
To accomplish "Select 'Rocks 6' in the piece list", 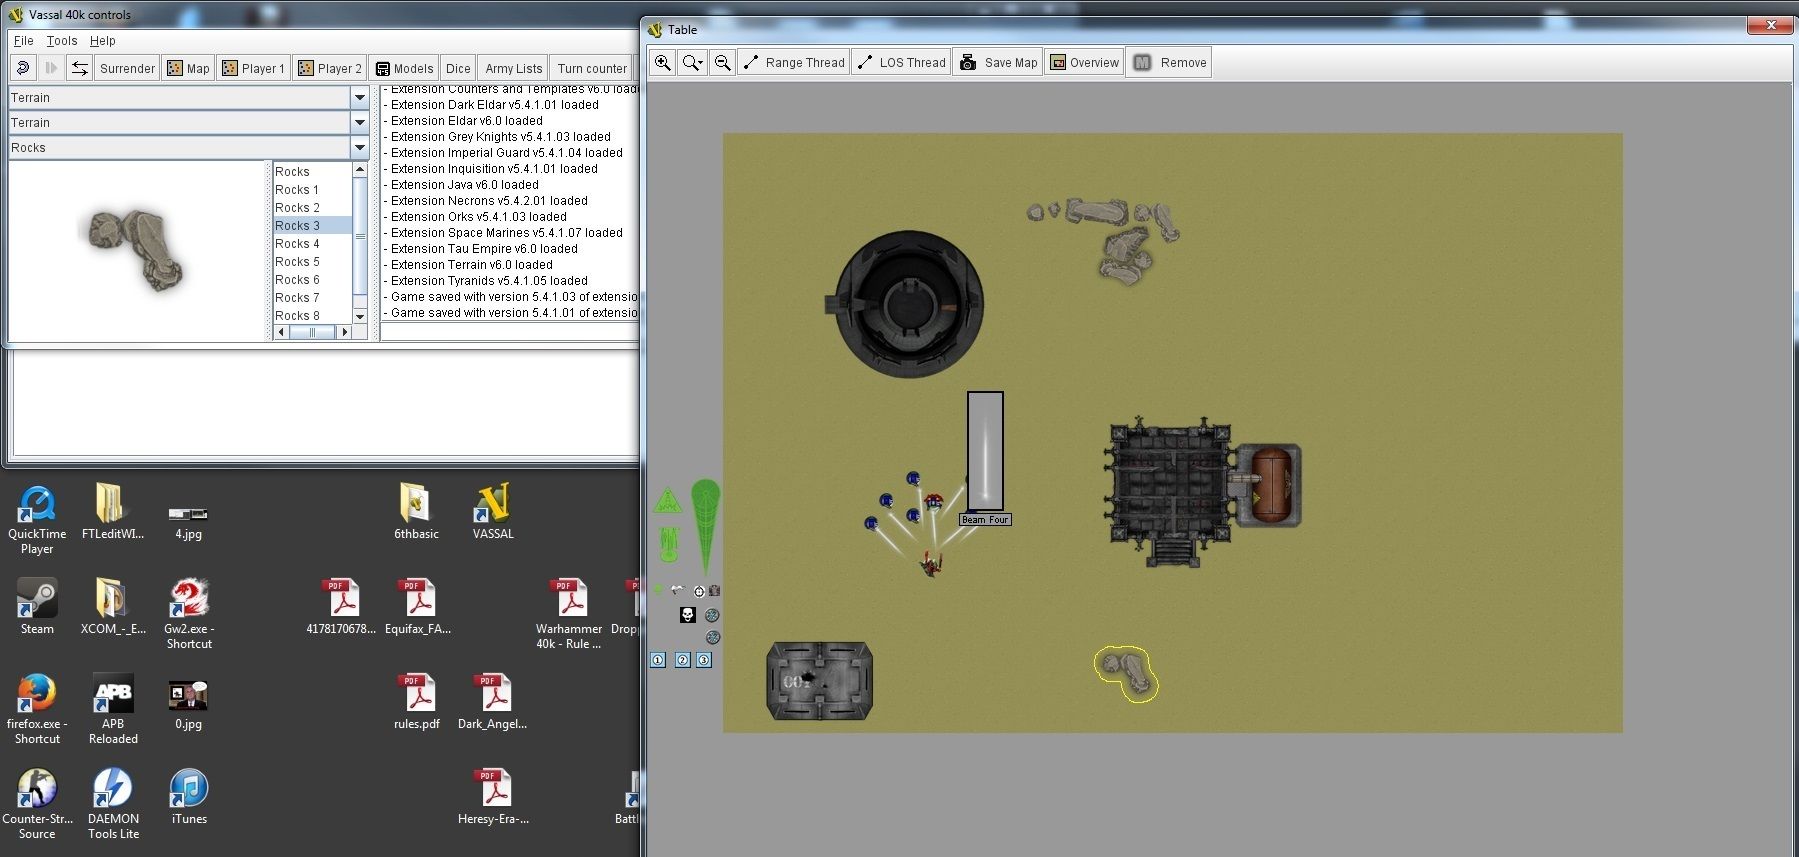I will pos(312,279).
